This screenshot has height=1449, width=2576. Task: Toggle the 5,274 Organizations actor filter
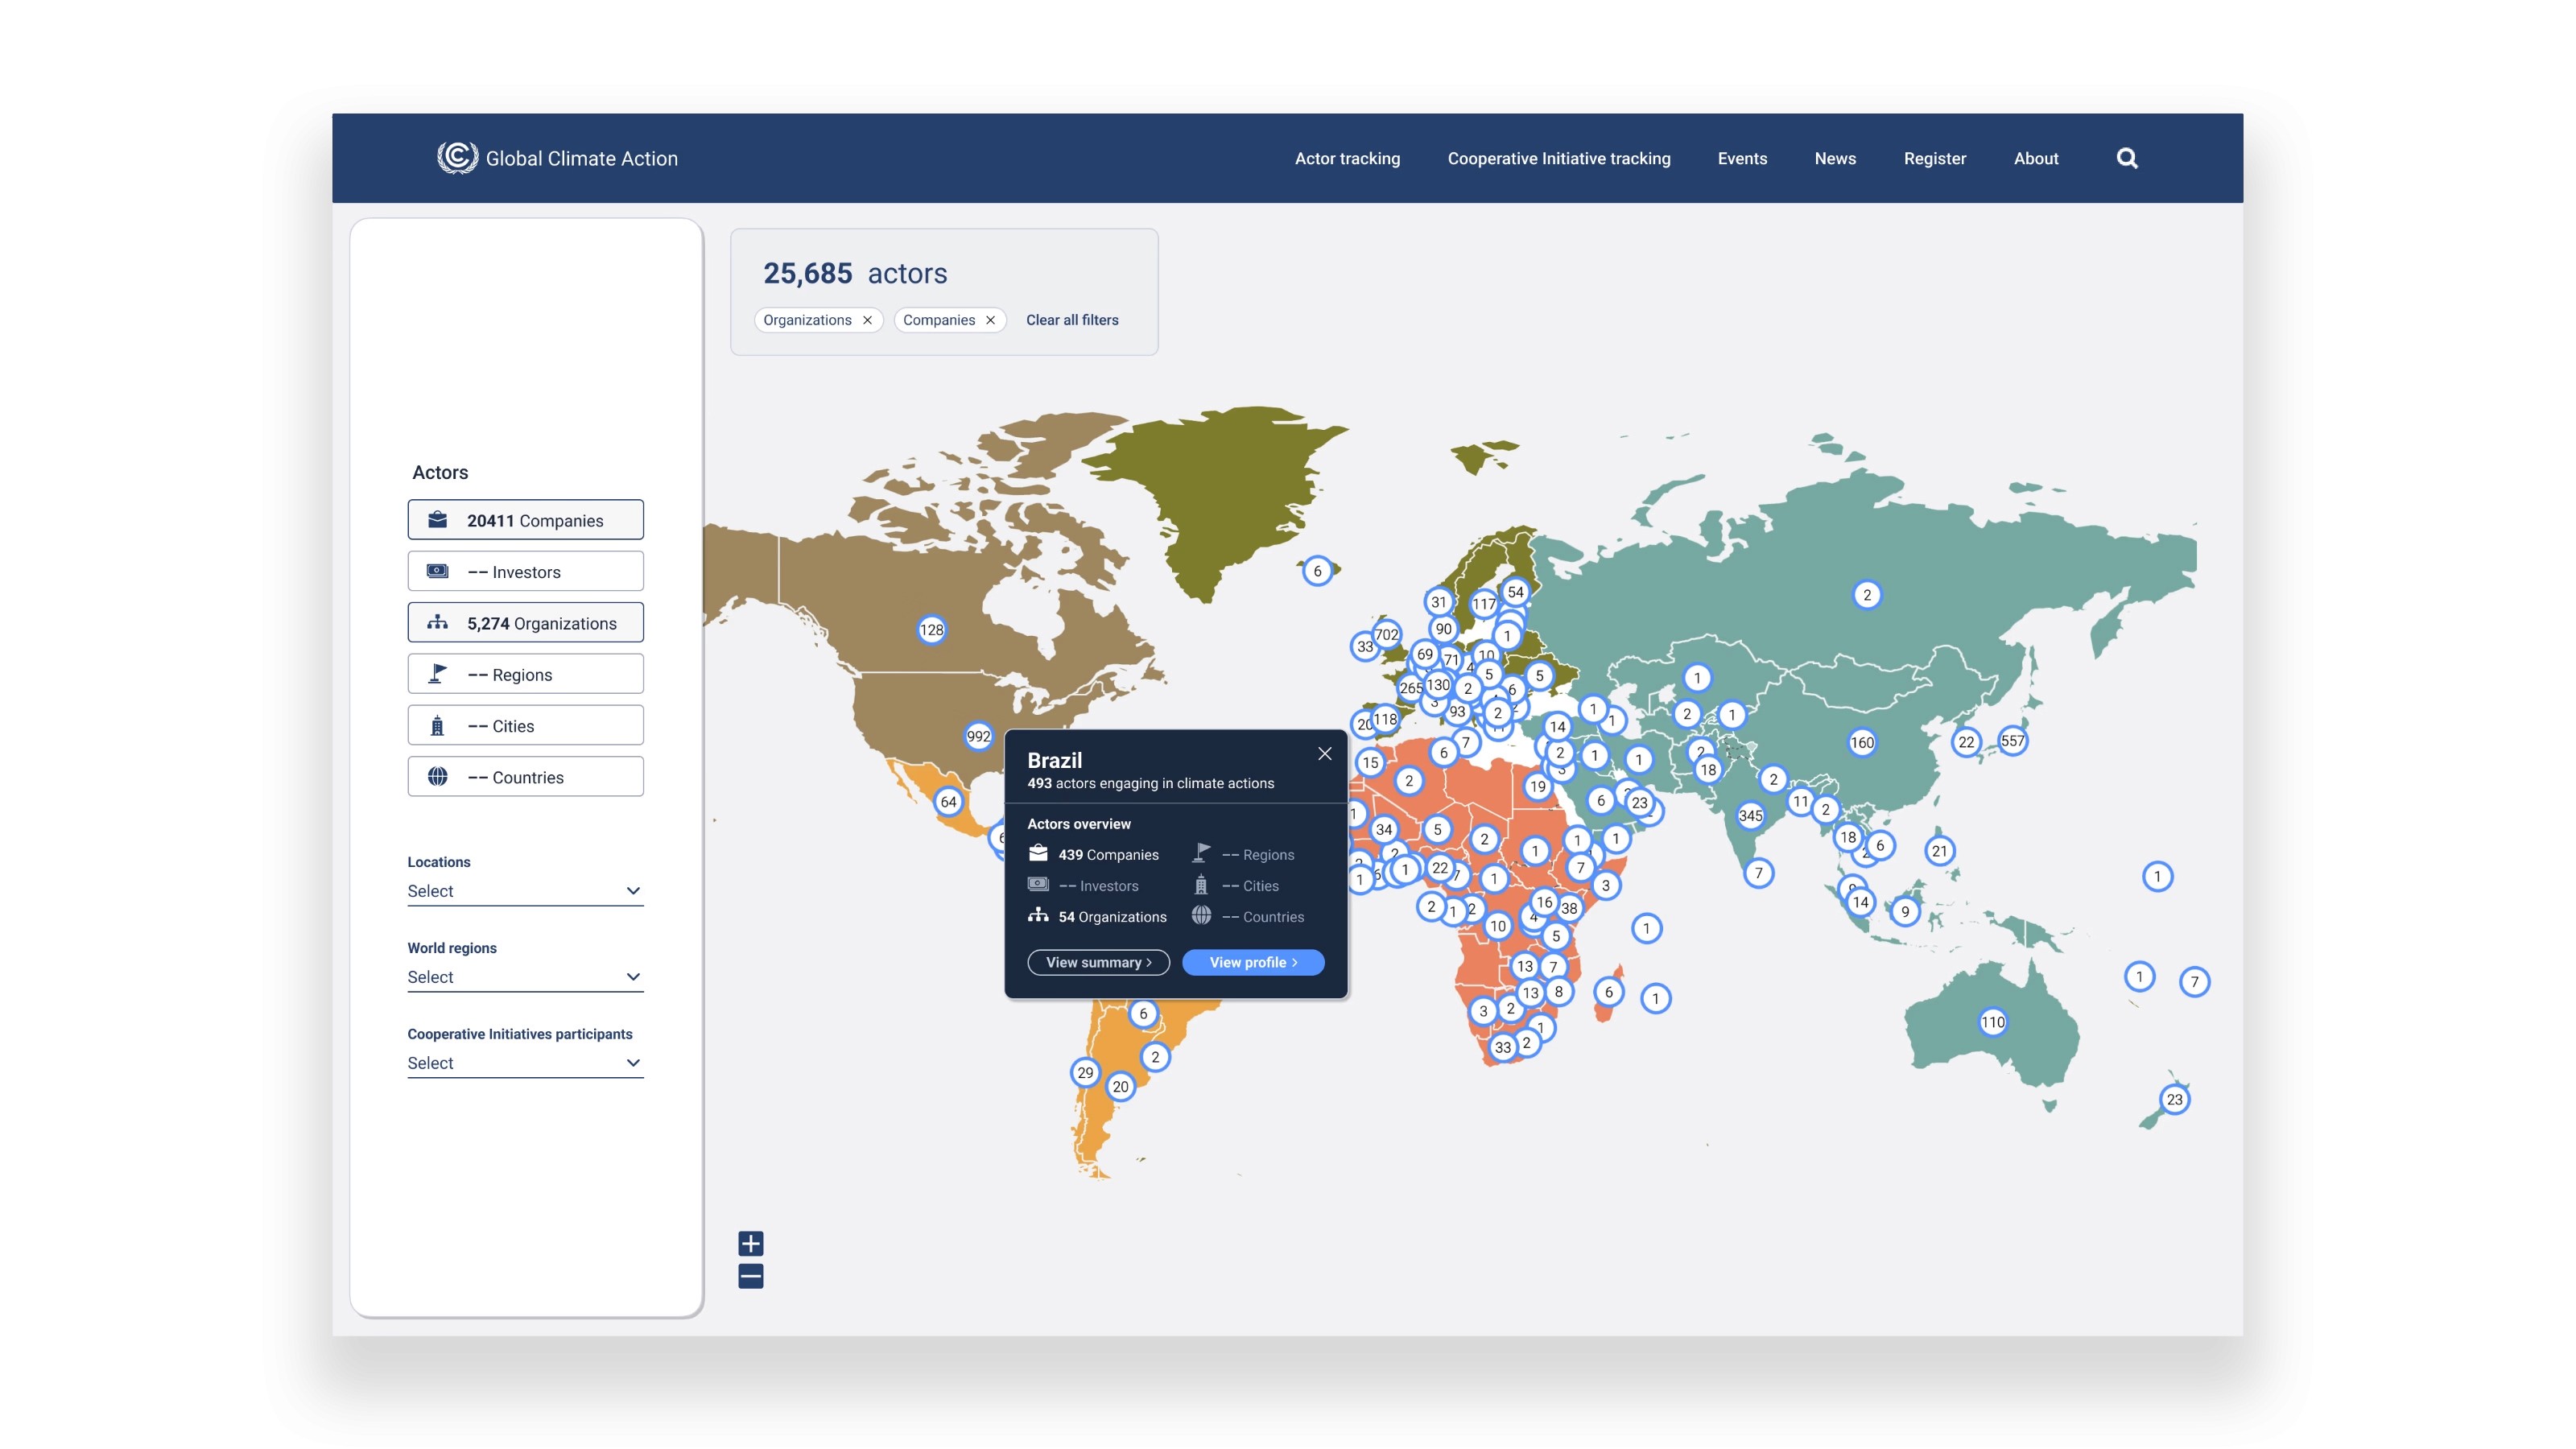click(525, 623)
